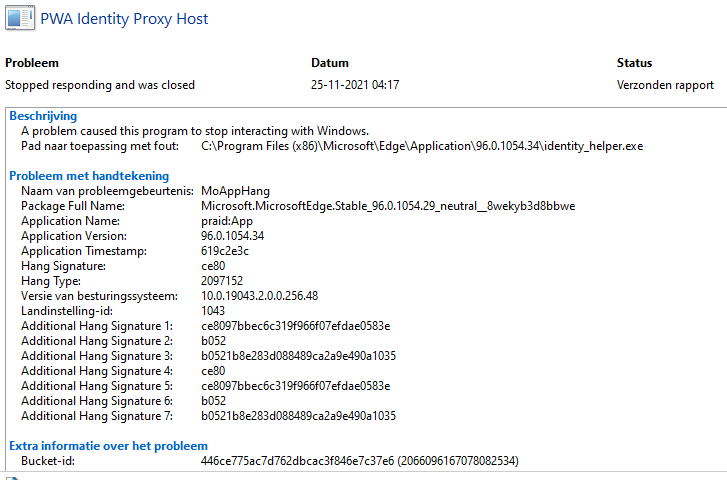Click the 'Pad naar toepassing met fout' label
Screen dimensions: 727x480
pyautogui.click(x=100, y=146)
